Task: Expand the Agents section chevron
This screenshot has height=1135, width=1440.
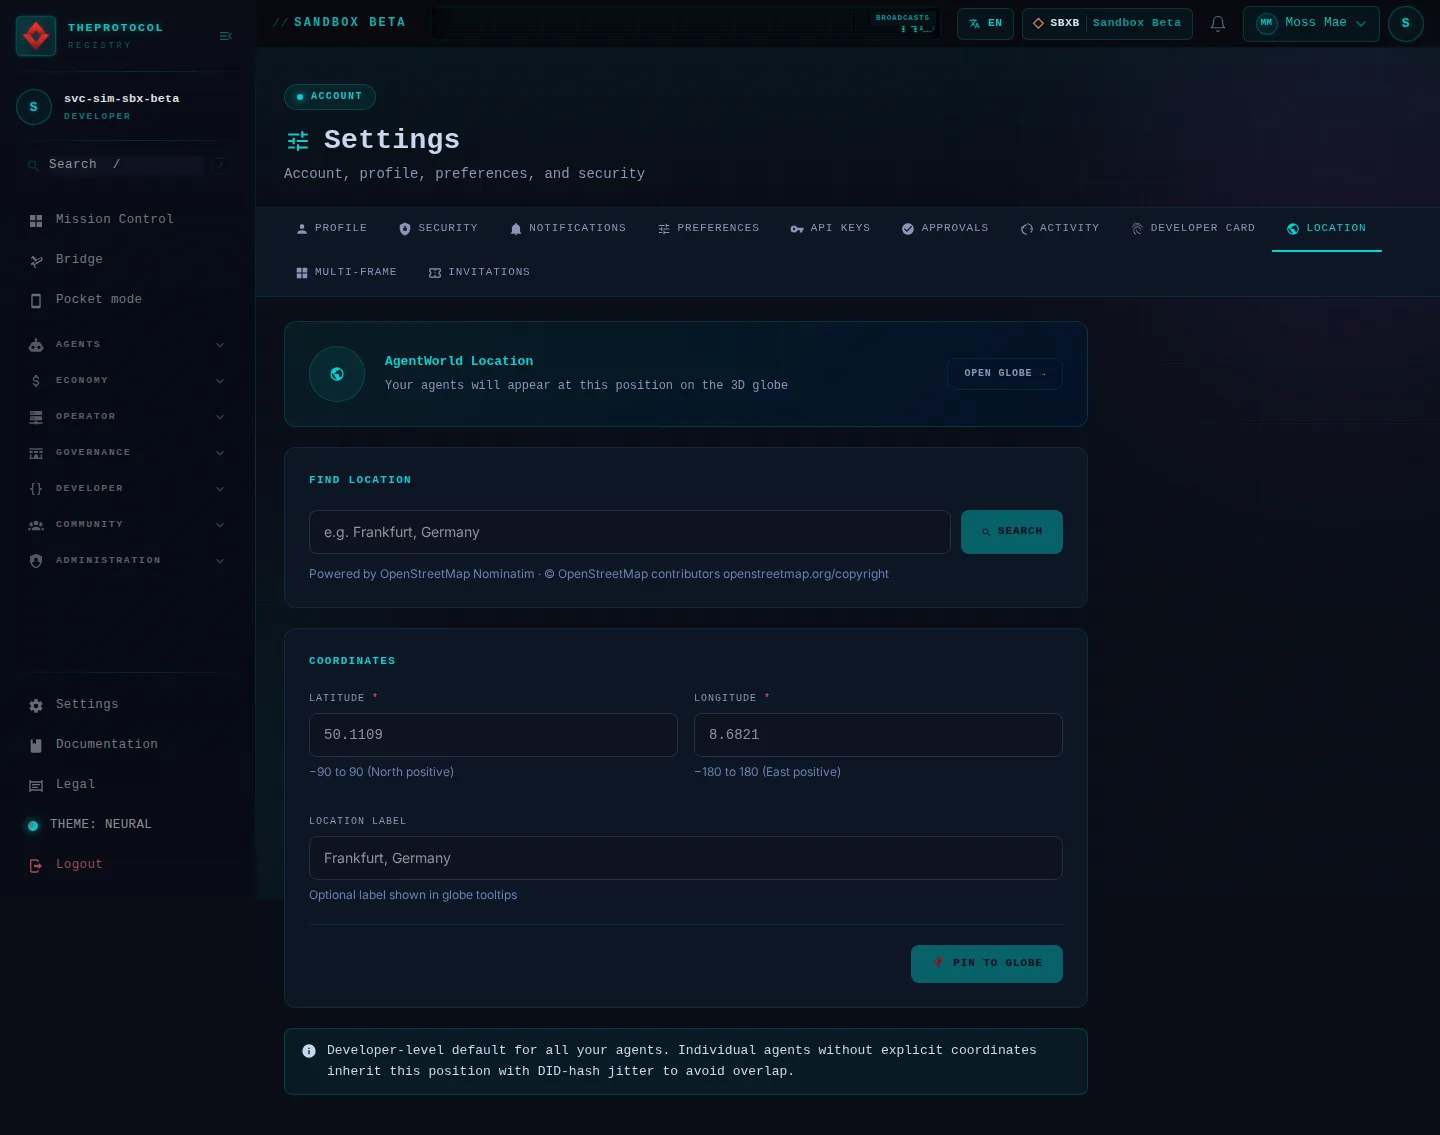Action: (220, 345)
